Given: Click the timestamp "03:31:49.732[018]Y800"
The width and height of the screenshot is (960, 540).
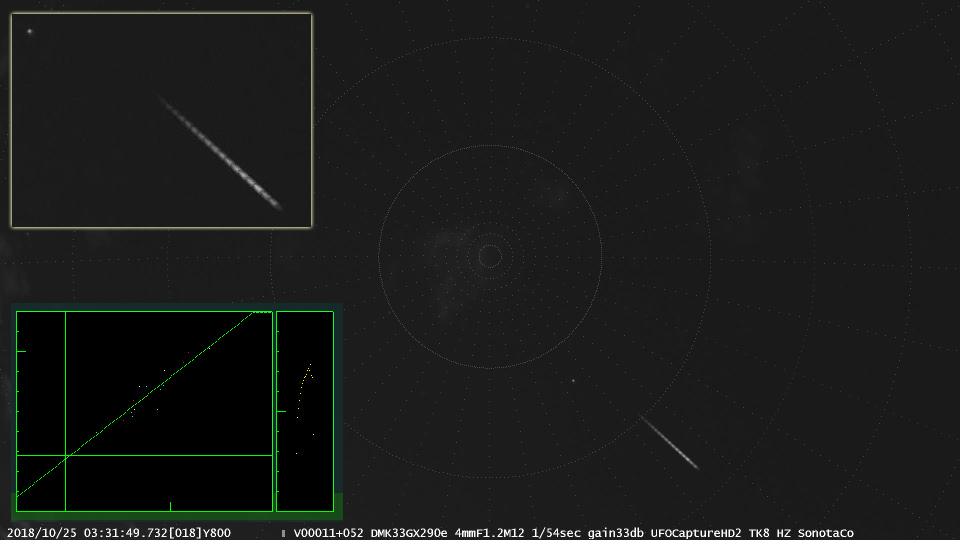Looking at the screenshot, I should [x=157, y=533].
